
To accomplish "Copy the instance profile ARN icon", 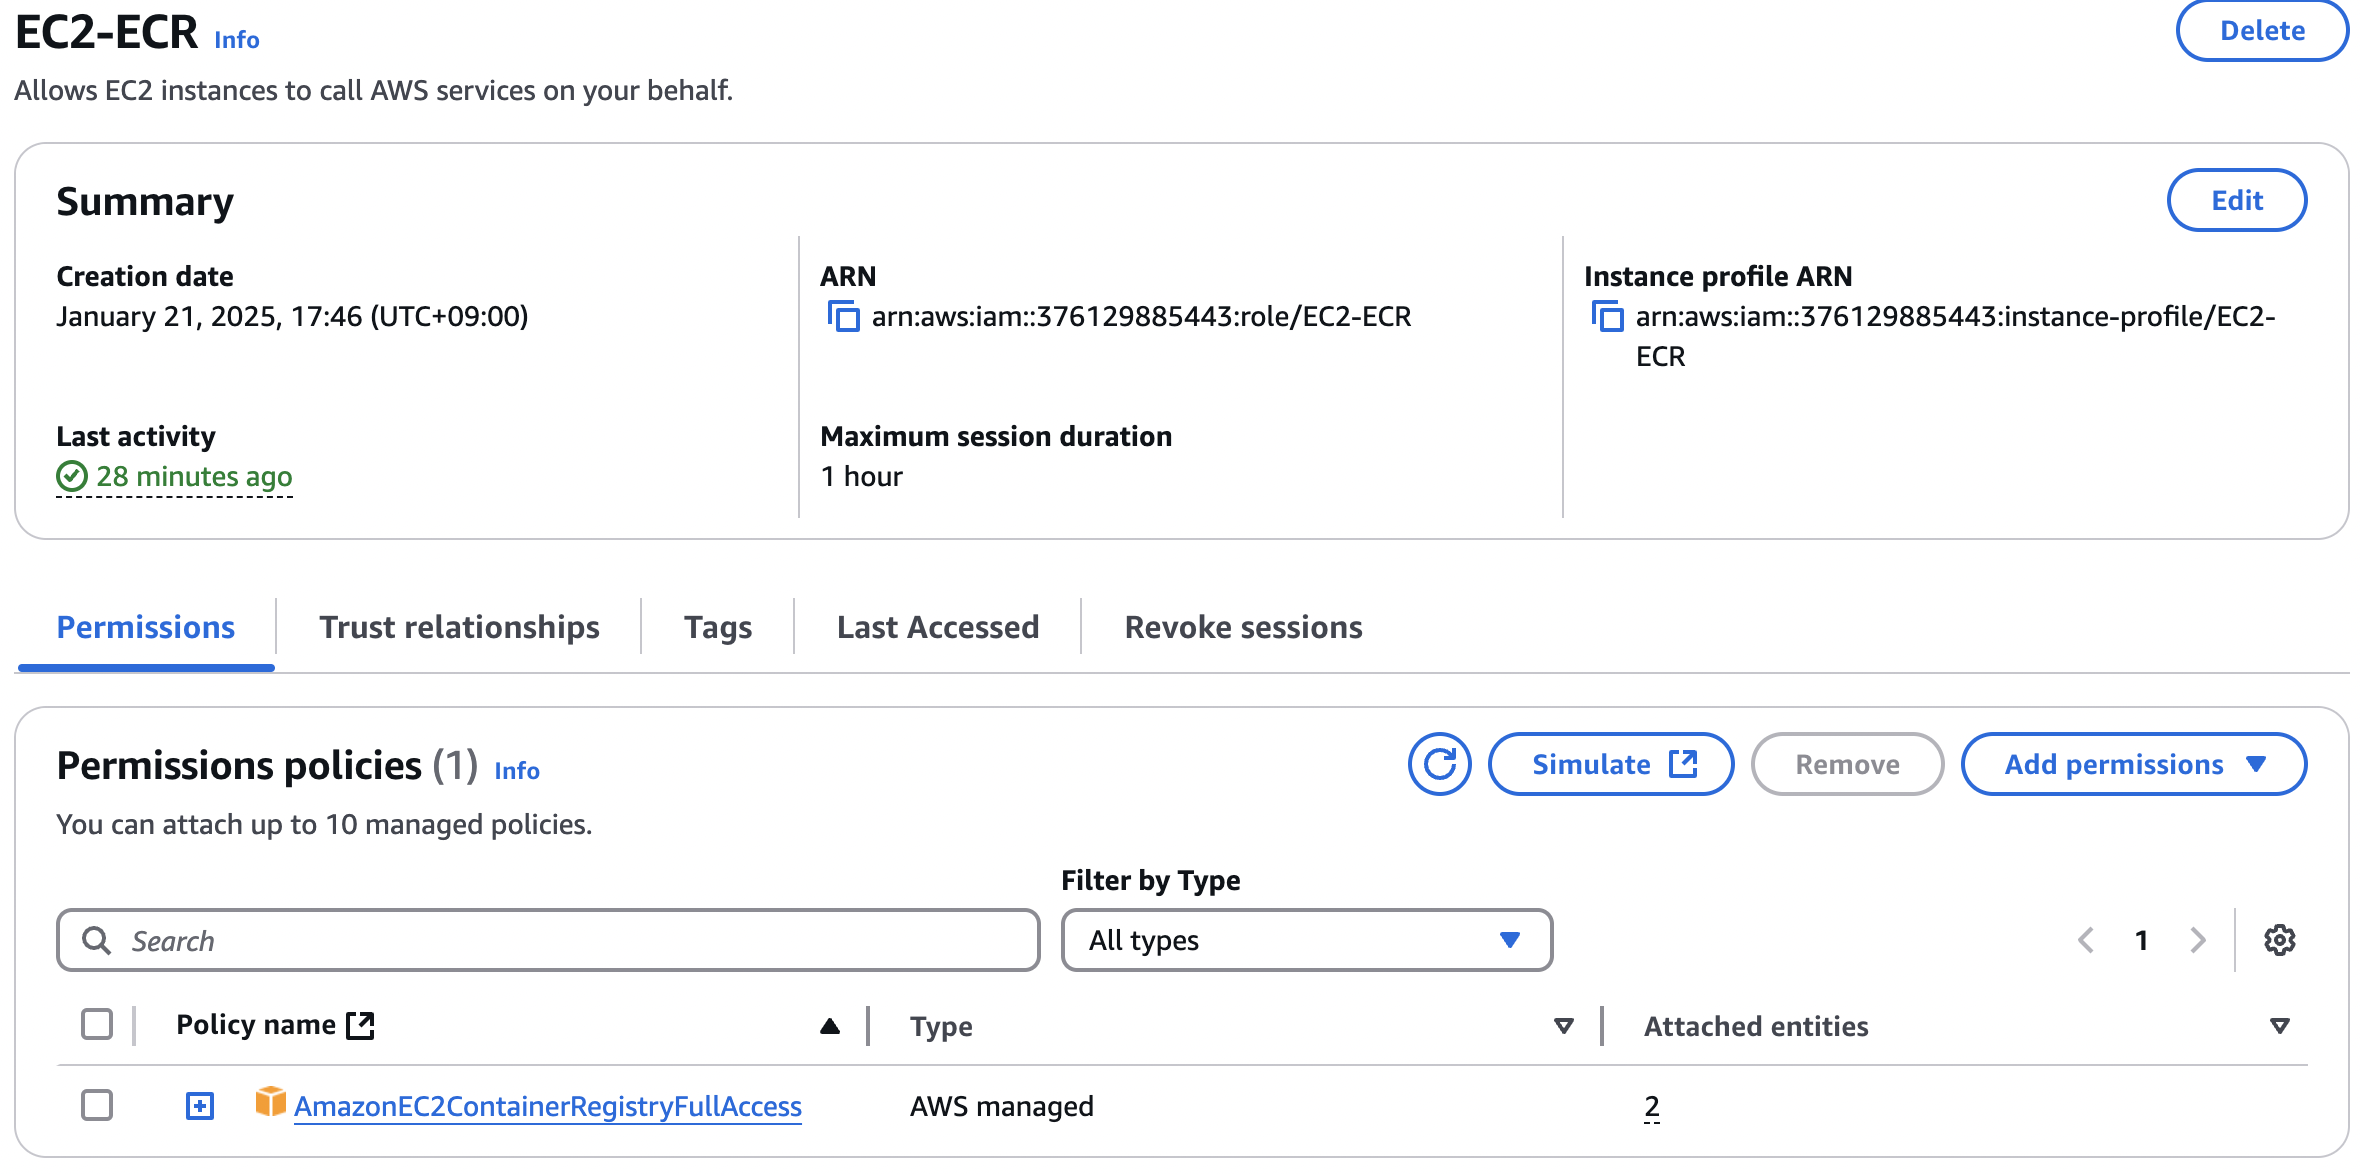I will click(x=1607, y=317).
